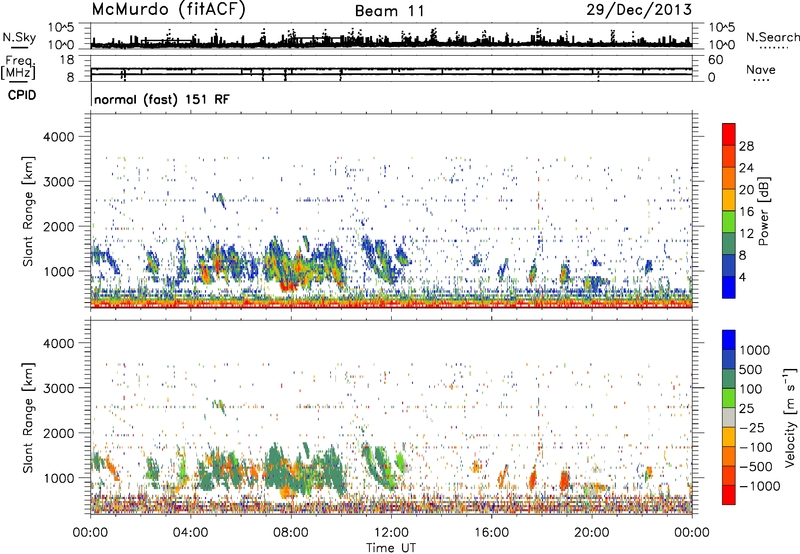
Task: Click the '16:00' time tick label
Action: 491,533
